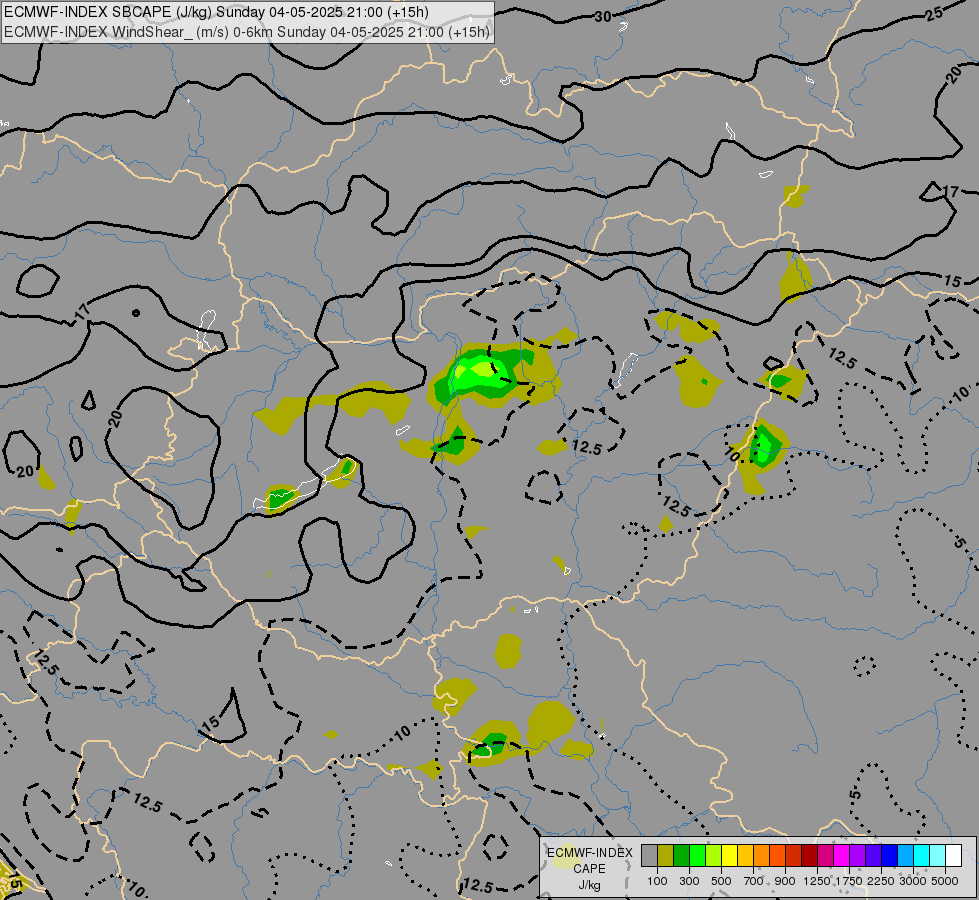Click the legend tick label 1750
The width and height of the screenshot is (979, 900).
coord(849,881)
